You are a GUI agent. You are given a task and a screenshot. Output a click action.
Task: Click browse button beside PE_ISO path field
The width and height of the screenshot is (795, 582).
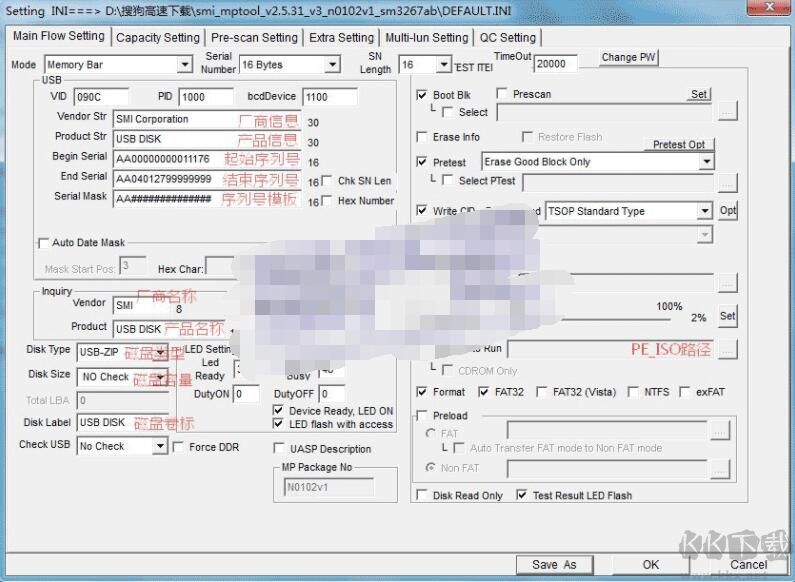[x=728, y=349]
